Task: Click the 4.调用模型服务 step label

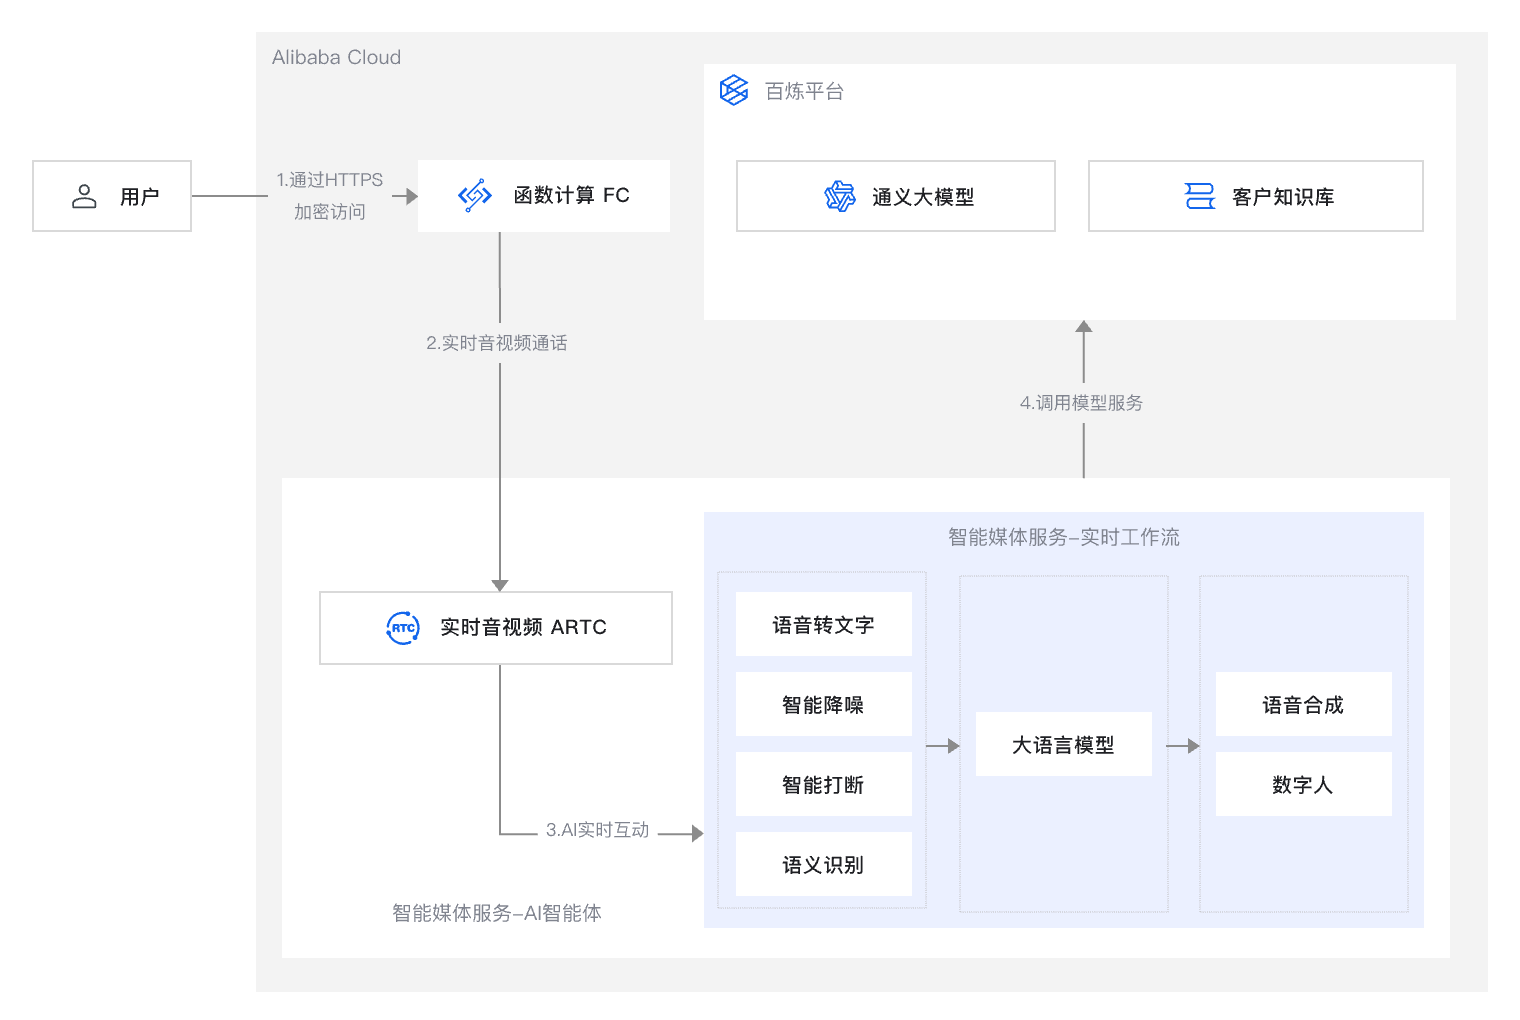Action: (x=1082, y=403)
